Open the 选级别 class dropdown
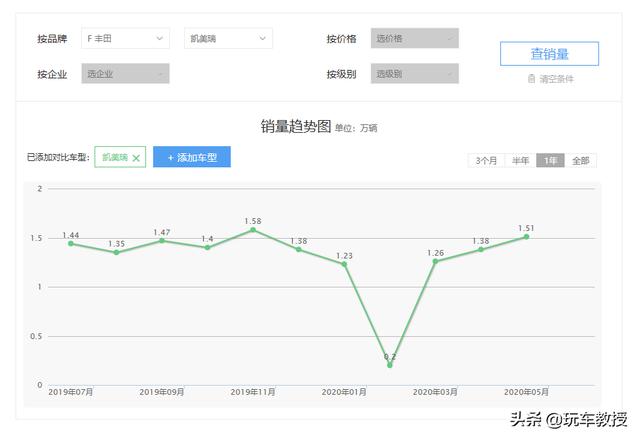Screen dimensions: 640x440 [x=415, y=74]
